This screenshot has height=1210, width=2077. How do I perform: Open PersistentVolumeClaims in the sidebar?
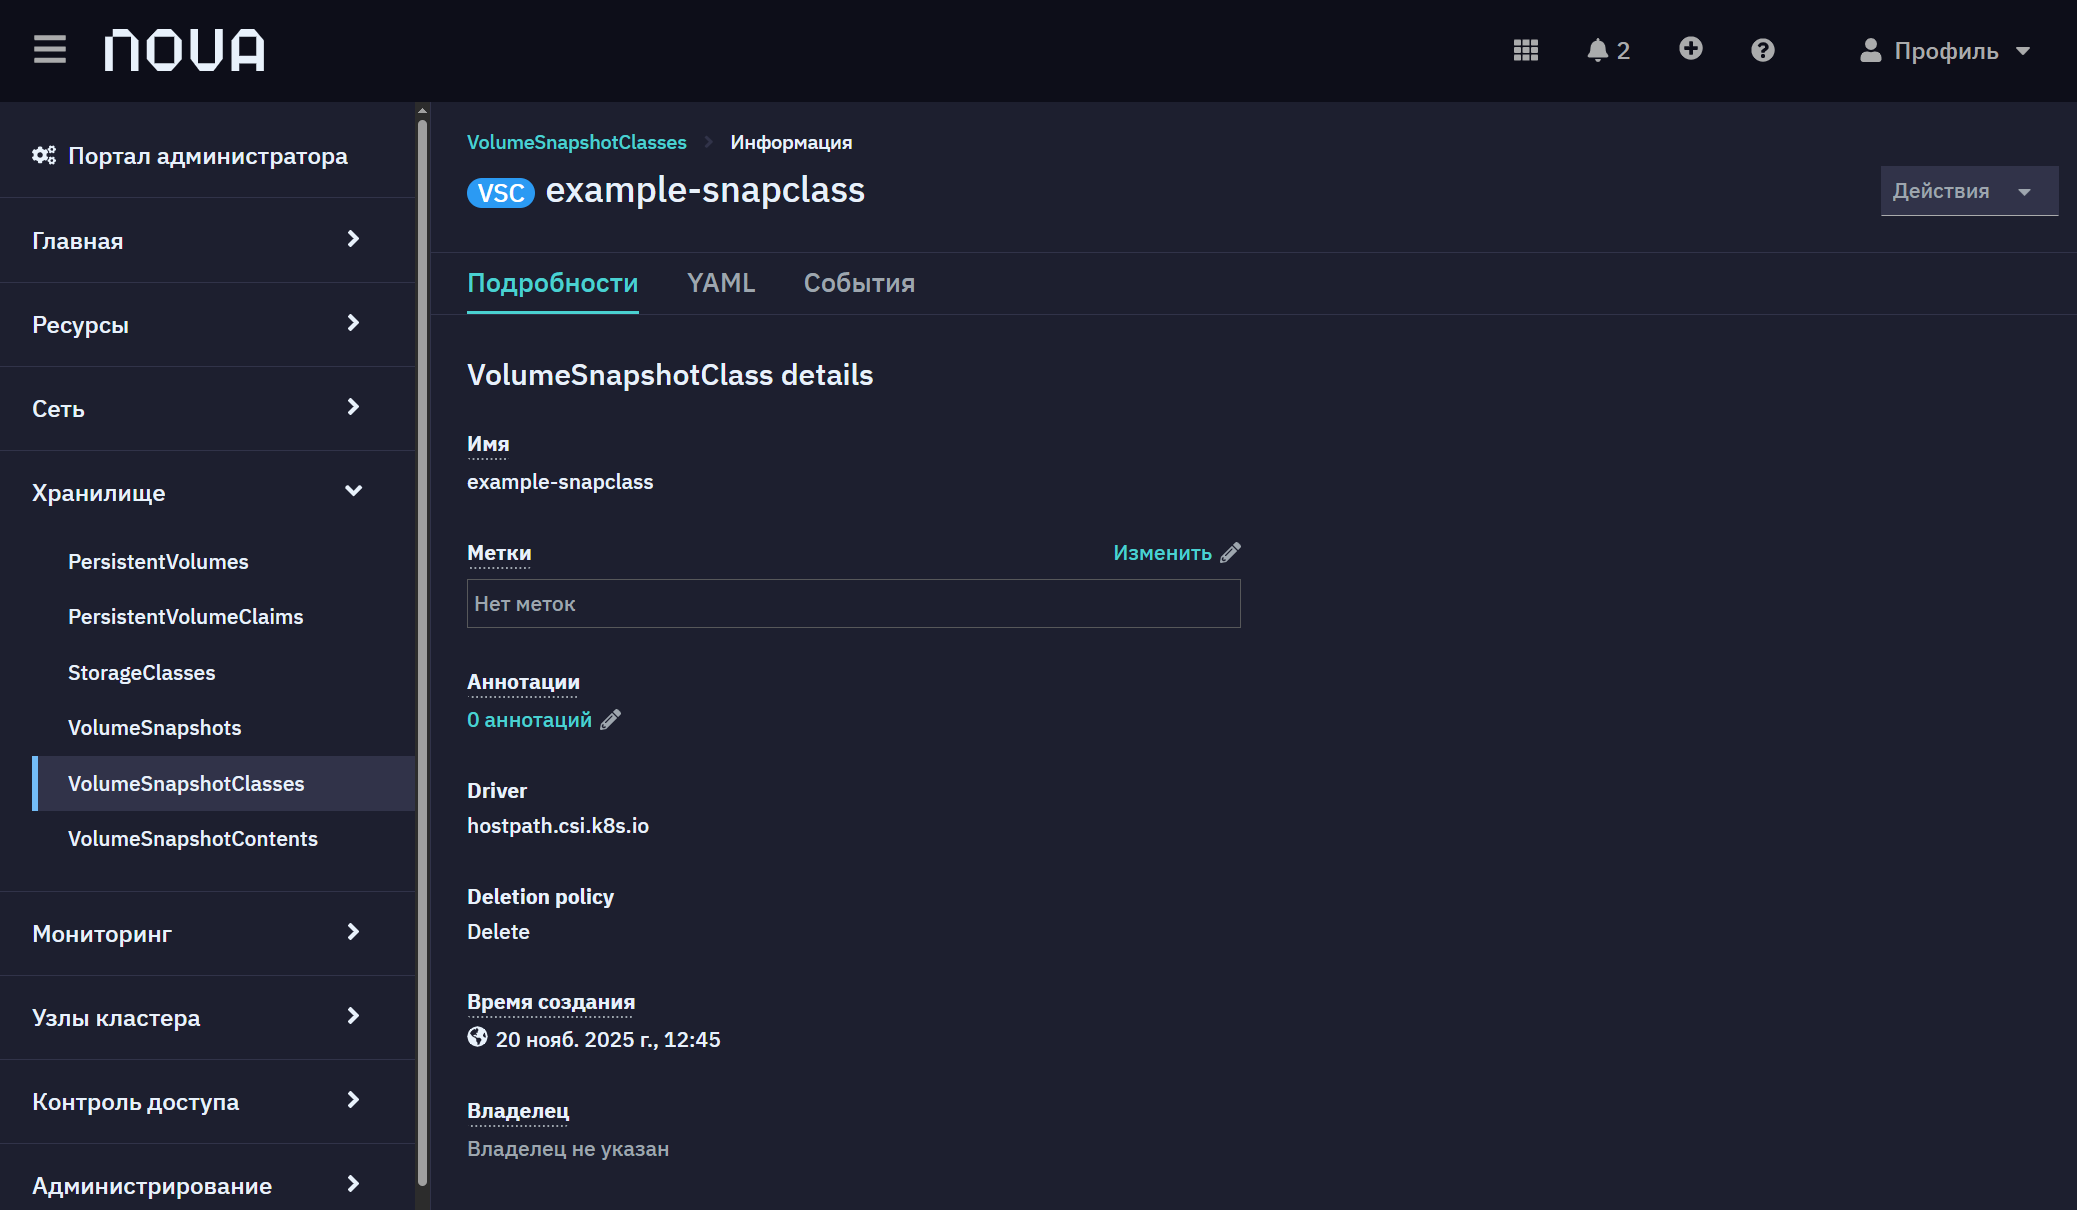(x=185, y=616)
